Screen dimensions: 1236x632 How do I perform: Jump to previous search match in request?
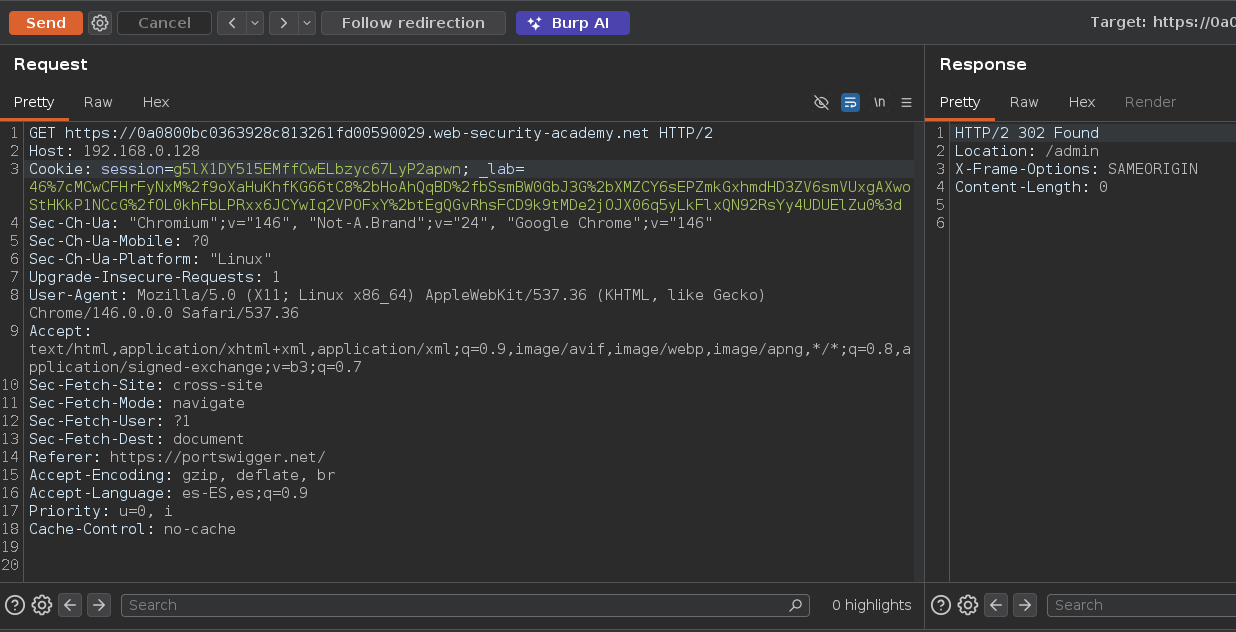[70, 605]
